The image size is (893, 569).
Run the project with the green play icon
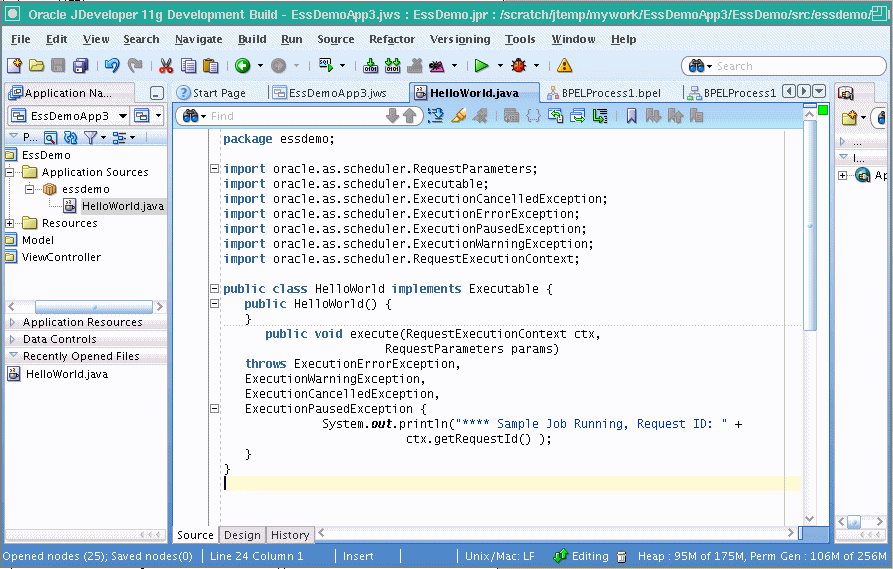(481, 66)
